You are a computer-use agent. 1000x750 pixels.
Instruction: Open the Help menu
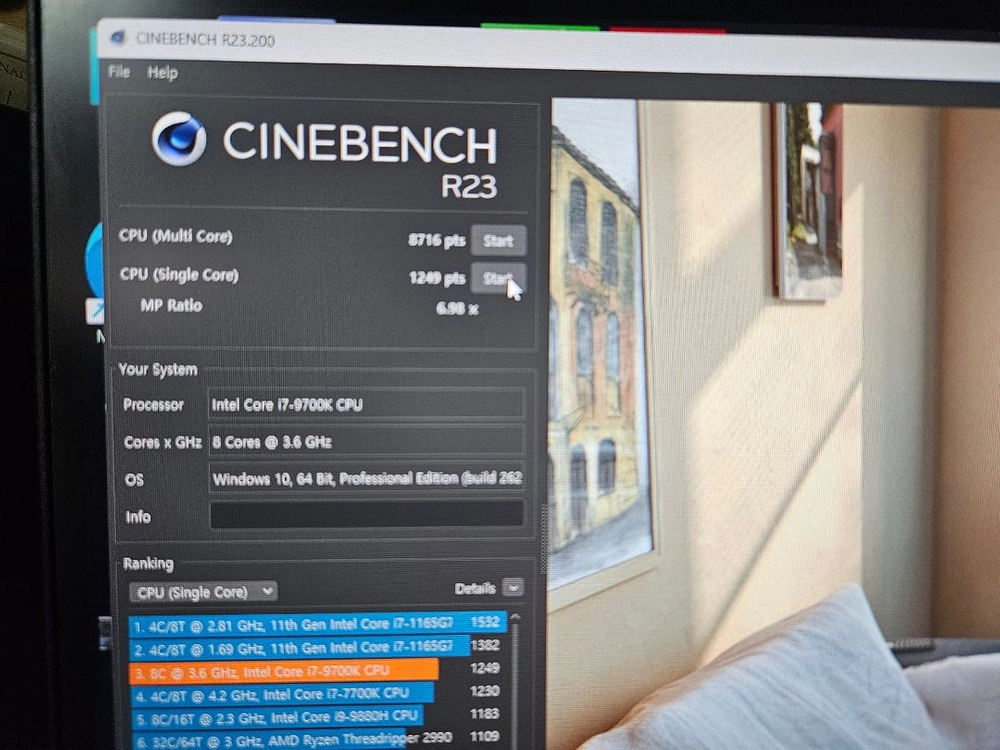pyautogui.click(x=163, y=73)
